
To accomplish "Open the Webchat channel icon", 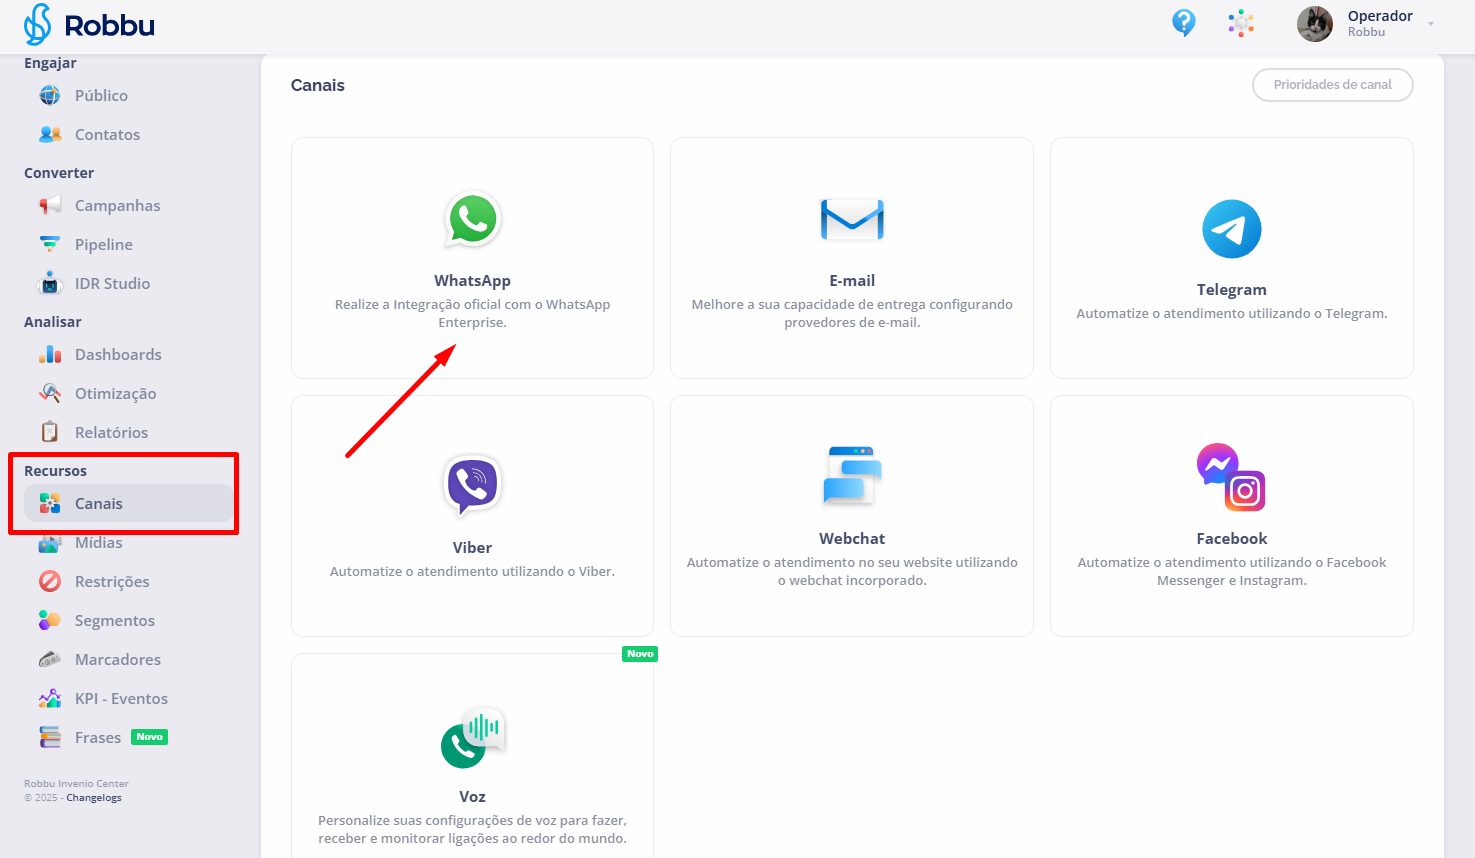I will click(x=852, y=476).
